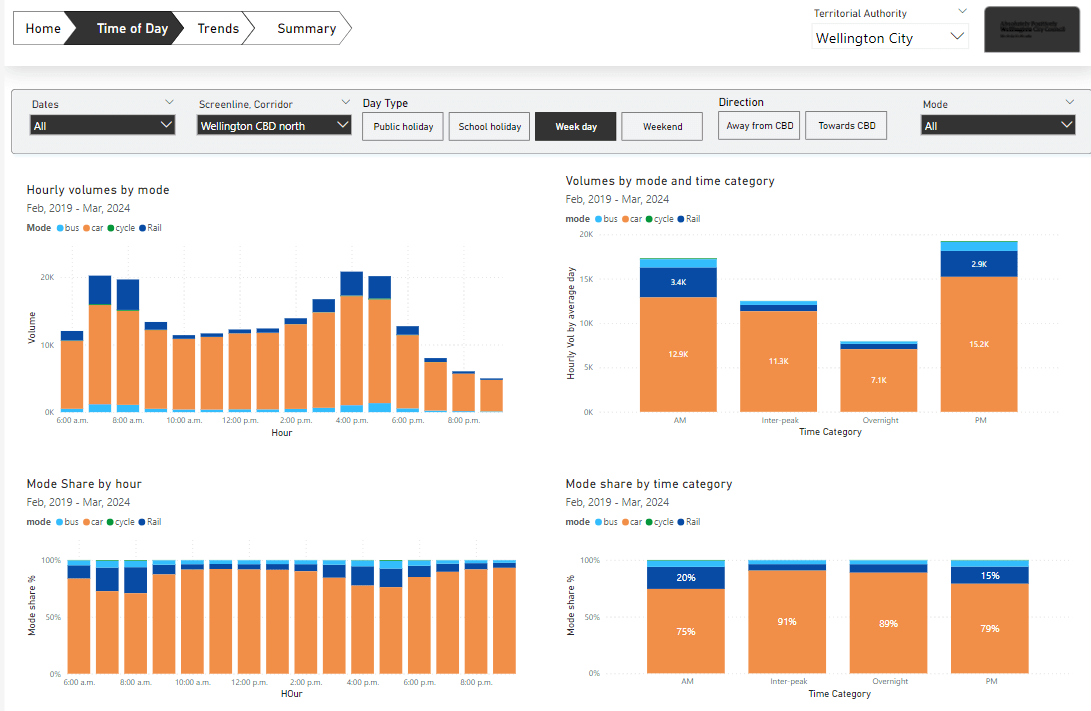Select the Towards CBD direction button
Screen dimensions: 1091x711
(x=846, y=126)
